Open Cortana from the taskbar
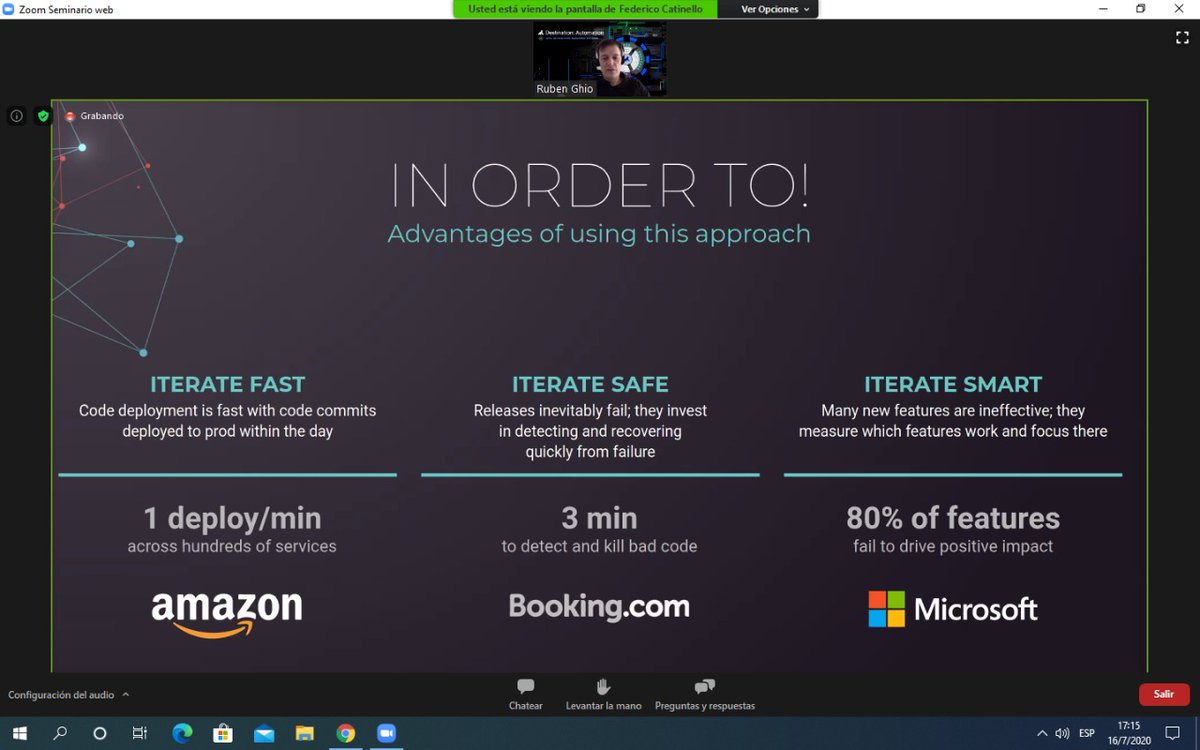The image size is (1200, 750). pyautogui.click(x=100, y=733)
